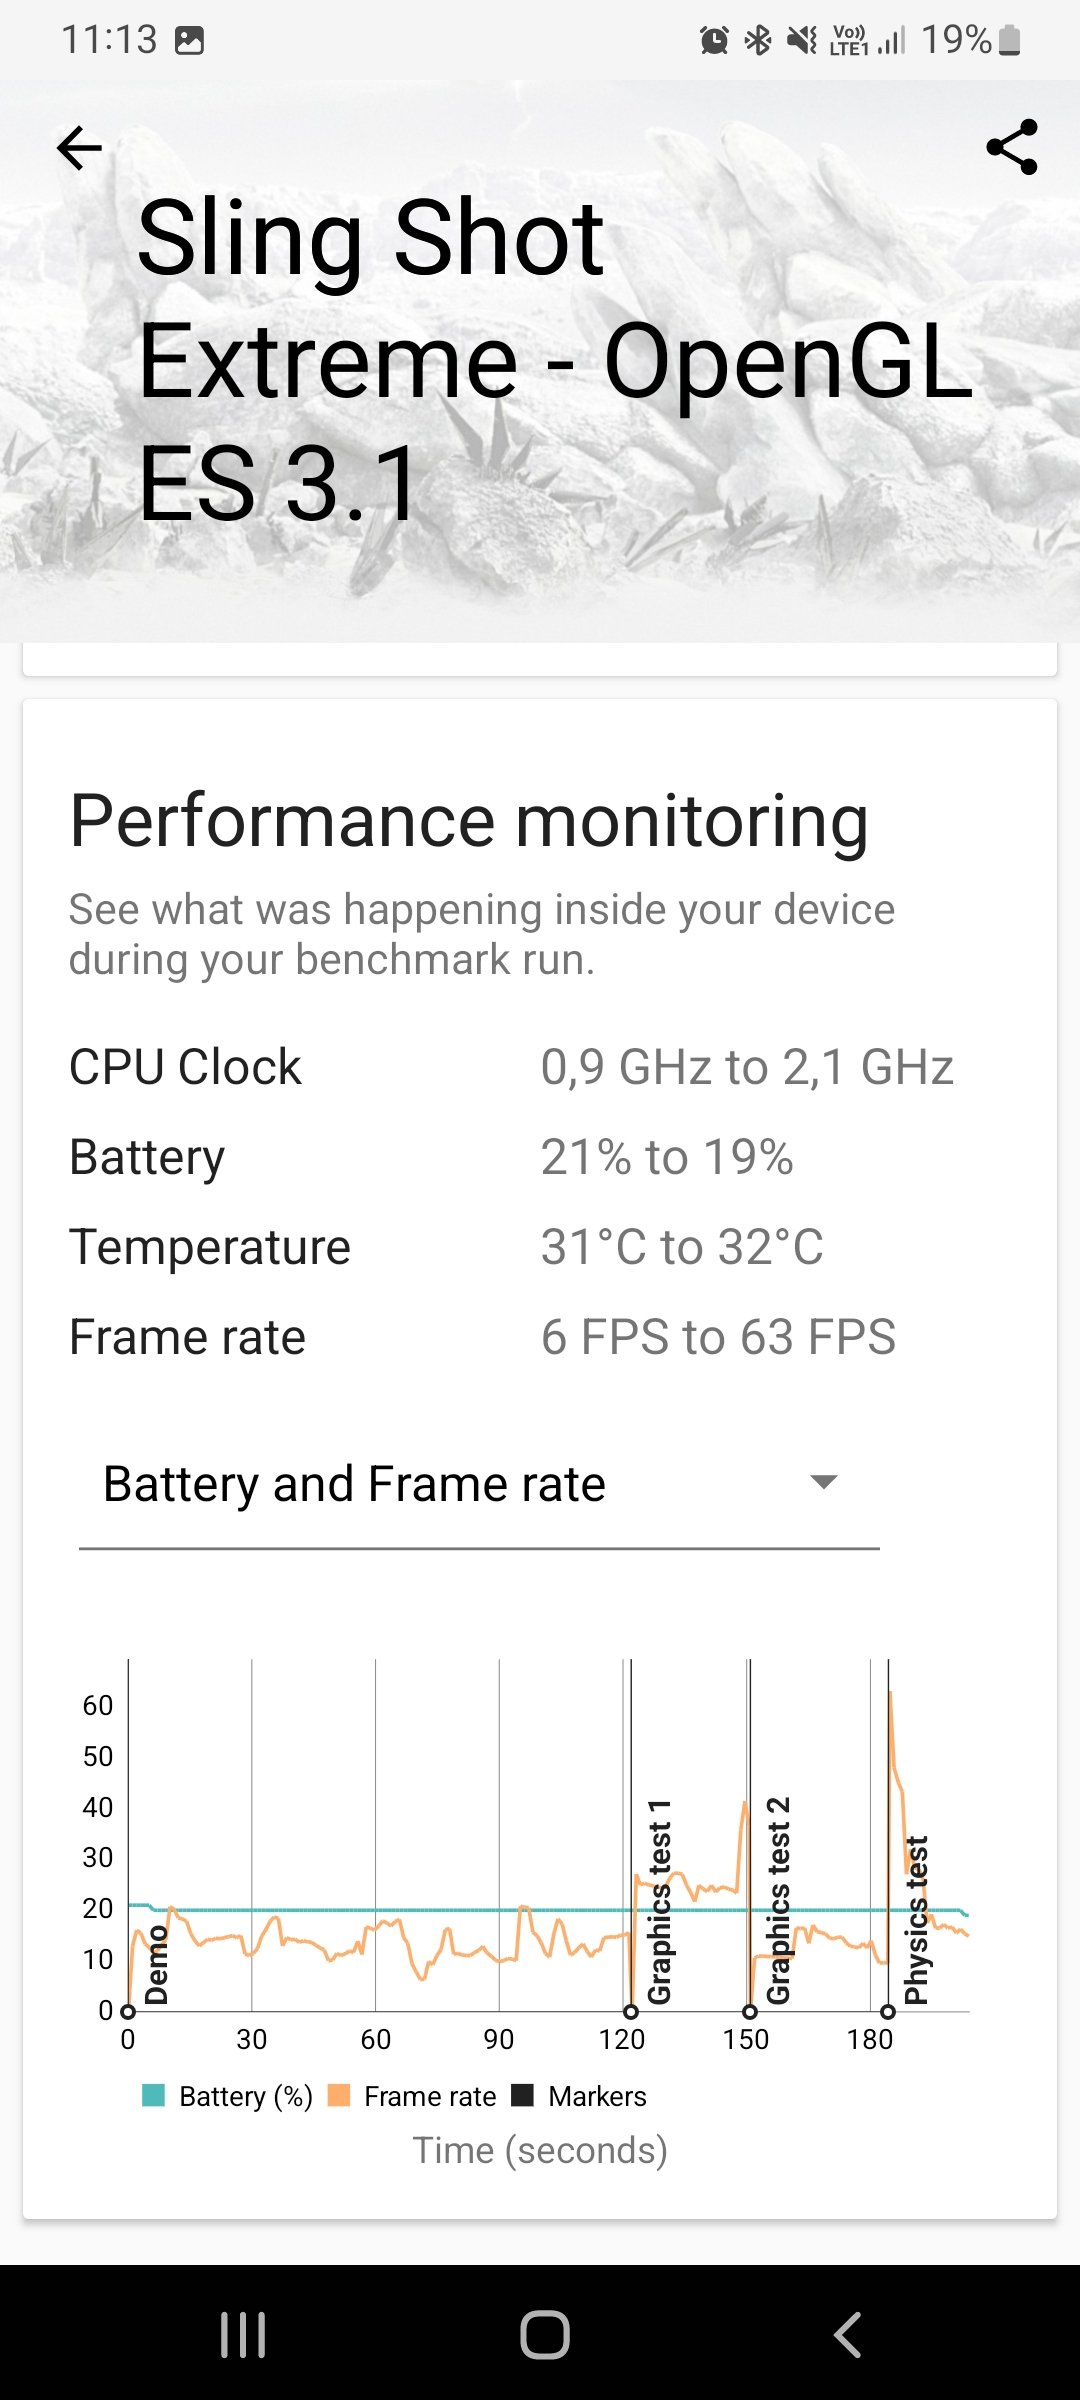Screen dimensions: 1080x2400
Task: Open the Battery and Frame rate dropdown
Action: point(478,1484)
